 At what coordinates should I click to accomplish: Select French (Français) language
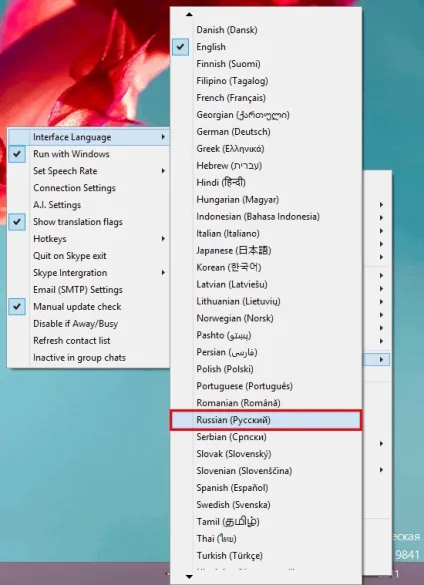266,98
